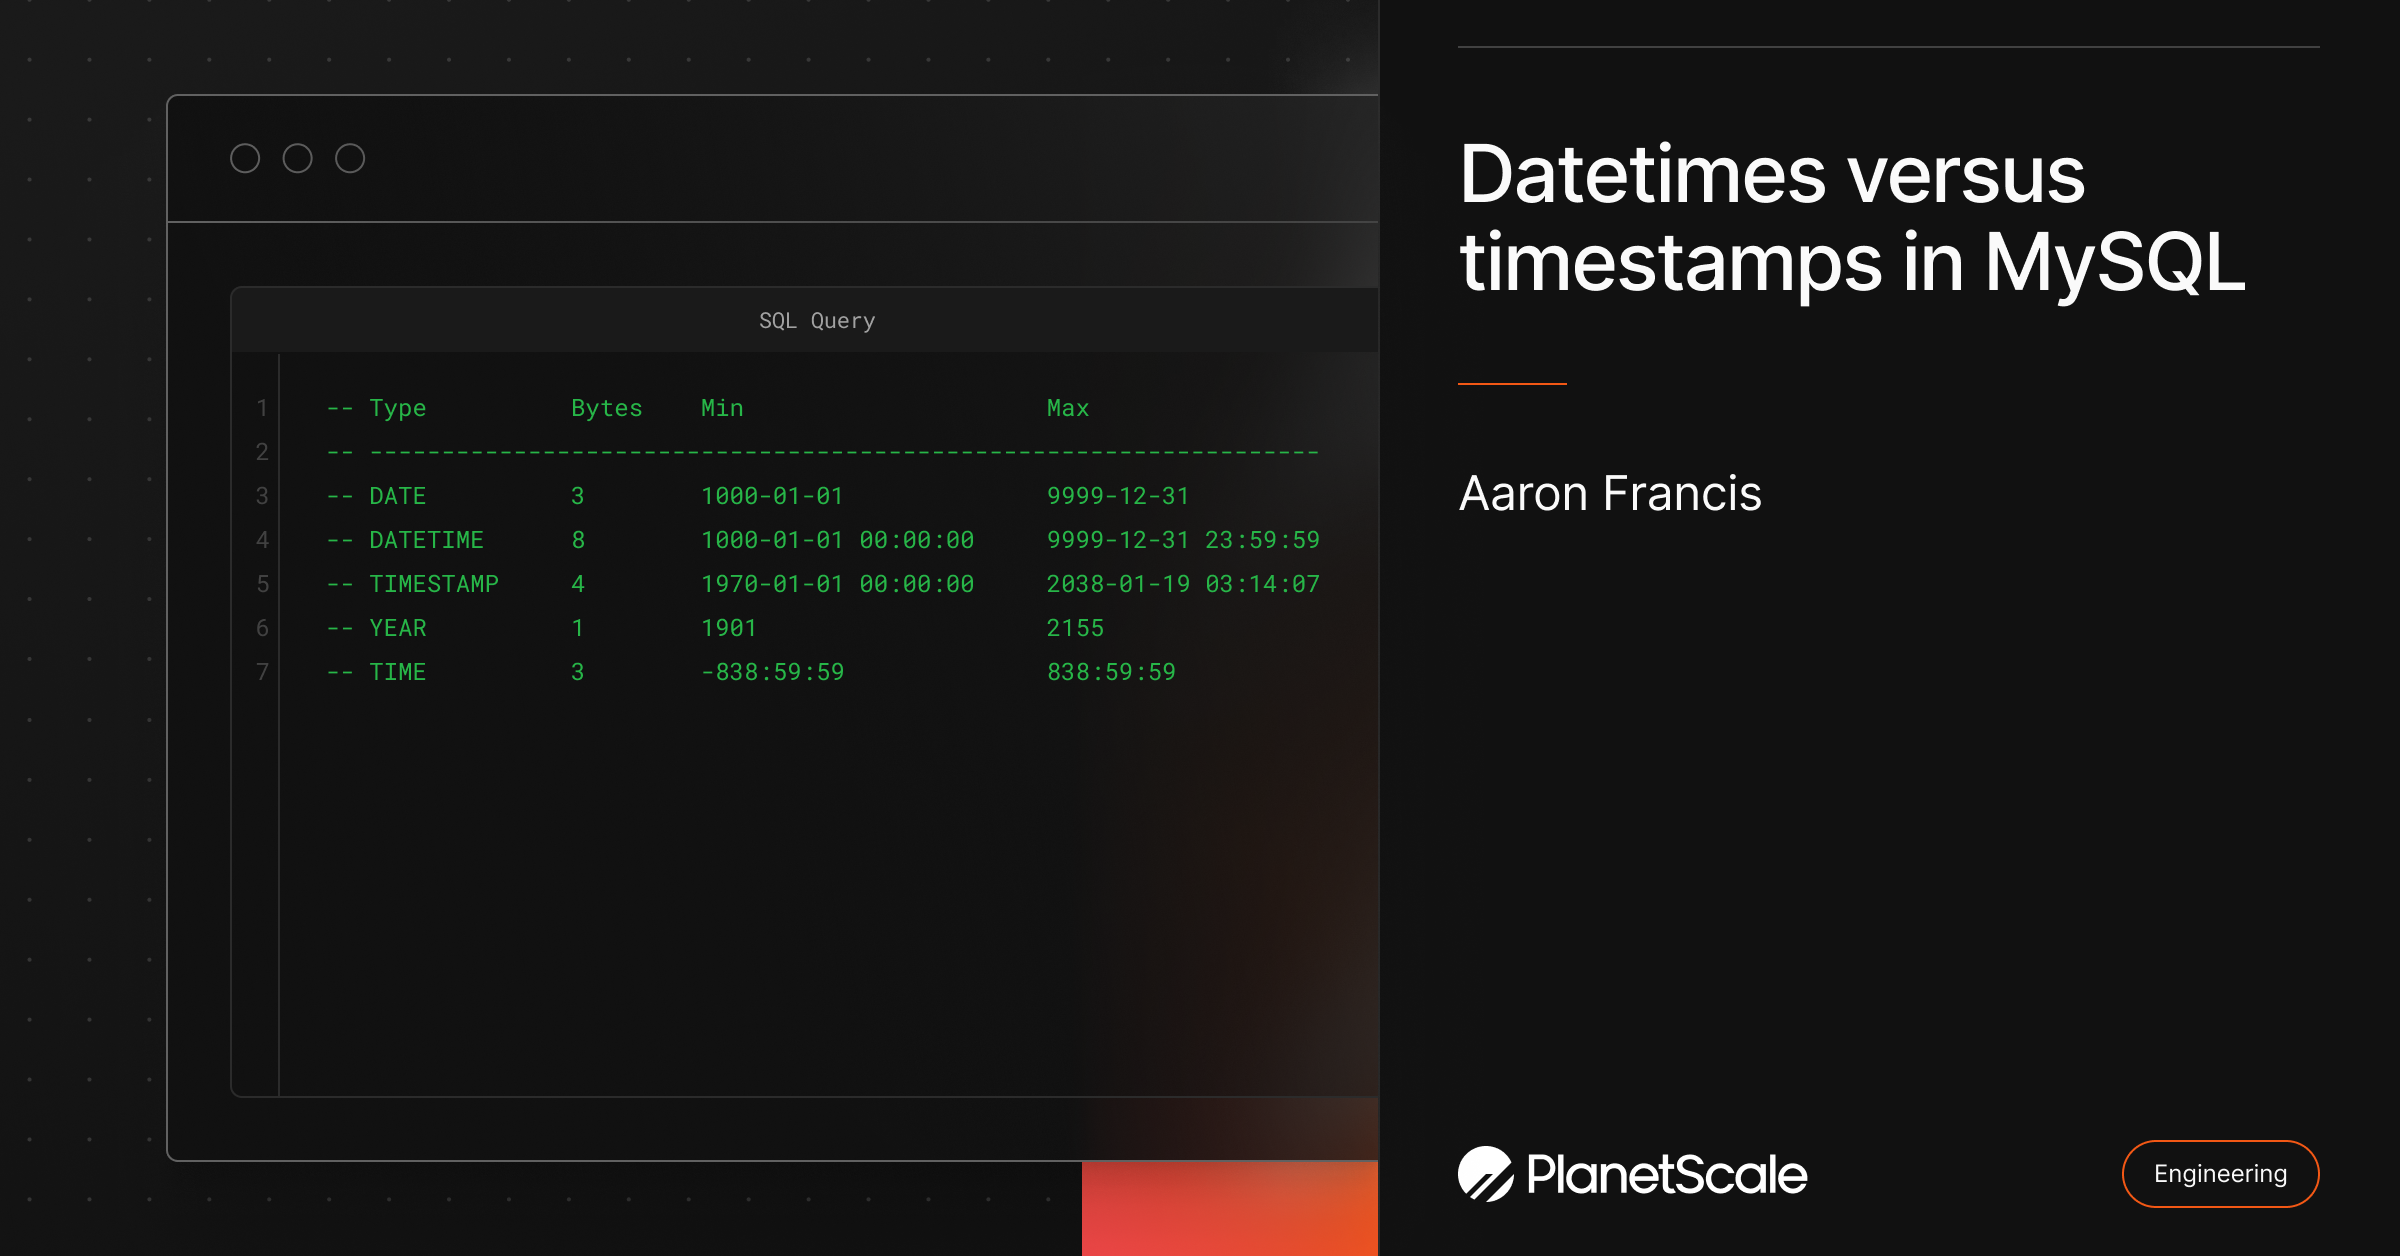Click the first window control circle
This screenshot has height=1256, width=2400.
(x=245, y=158)
